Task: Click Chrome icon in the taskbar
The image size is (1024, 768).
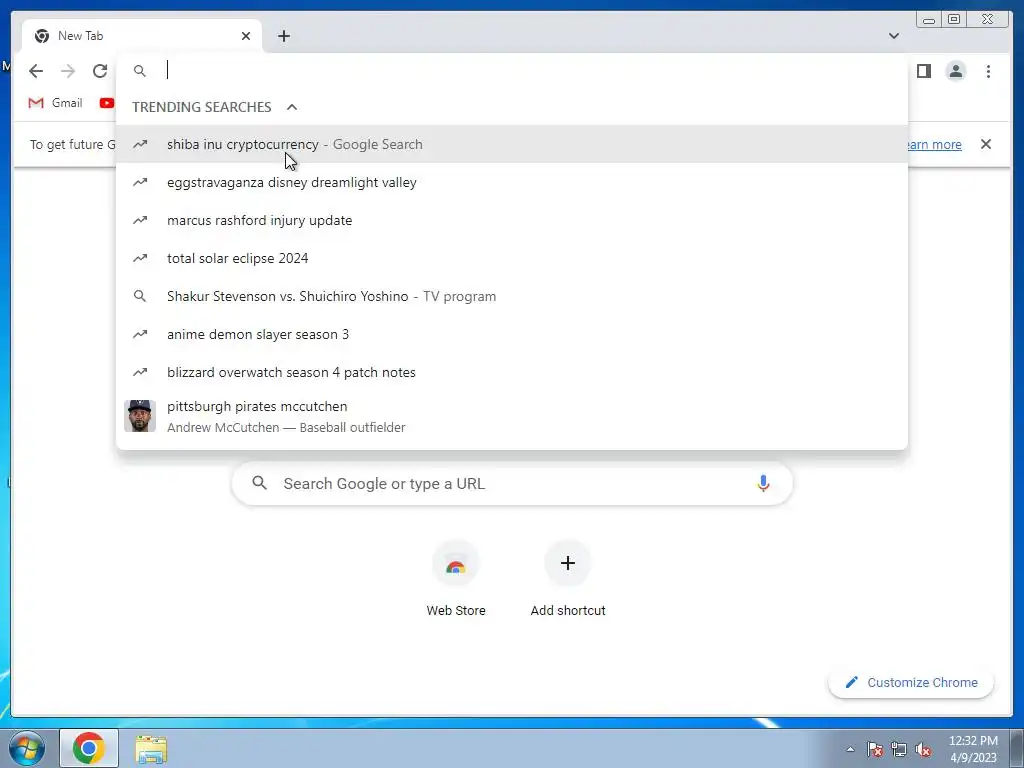Action: [89, 748]
